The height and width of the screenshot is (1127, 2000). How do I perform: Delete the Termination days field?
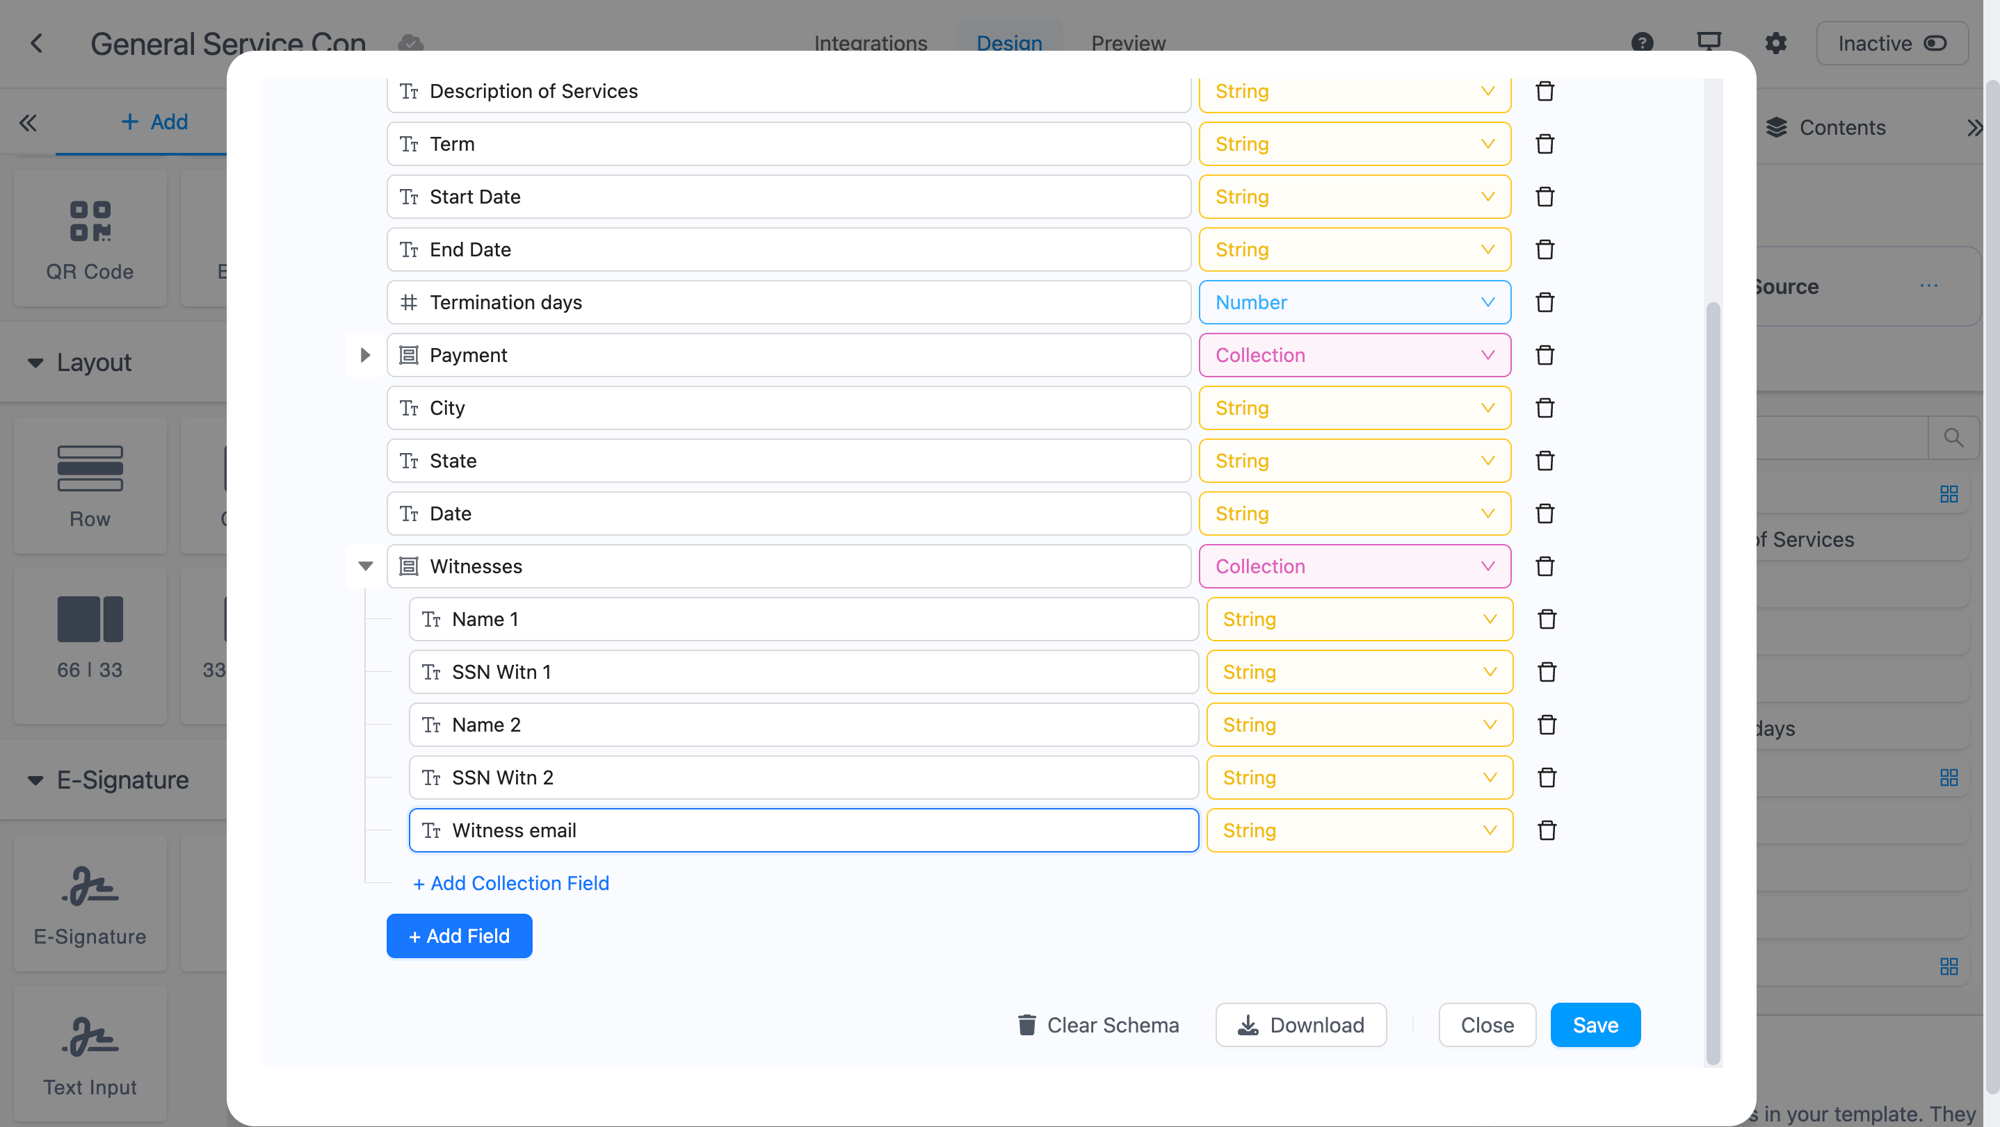(1544, 302)
